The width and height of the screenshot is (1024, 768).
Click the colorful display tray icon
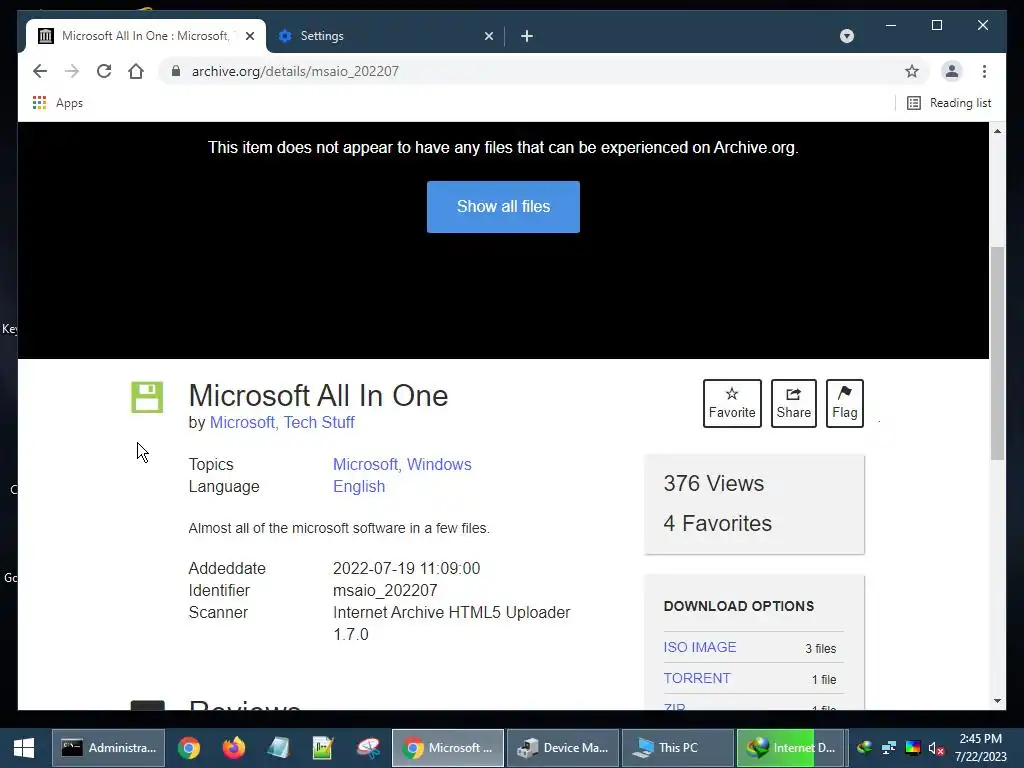click(x=913, y=748)
